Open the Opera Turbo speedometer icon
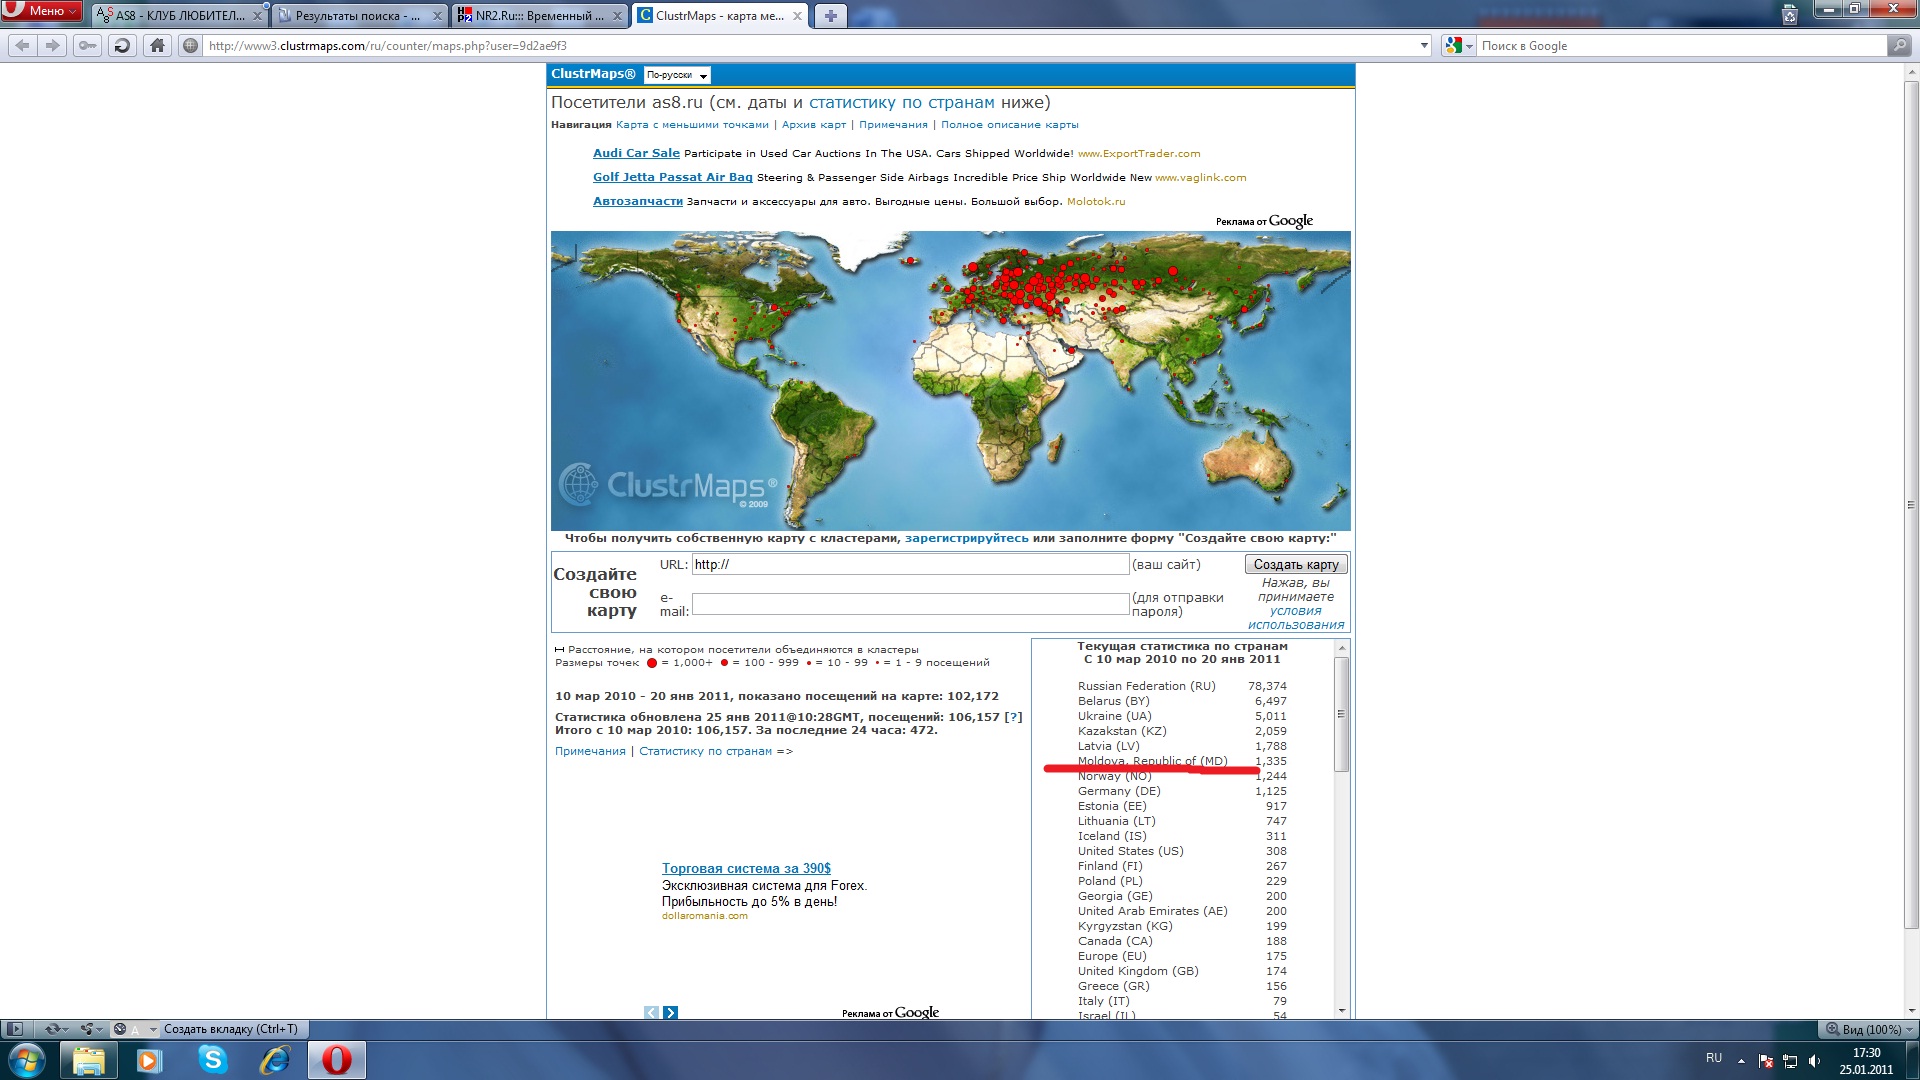The height and width of the screenshot is (1080, 1920). point(119,1029)
